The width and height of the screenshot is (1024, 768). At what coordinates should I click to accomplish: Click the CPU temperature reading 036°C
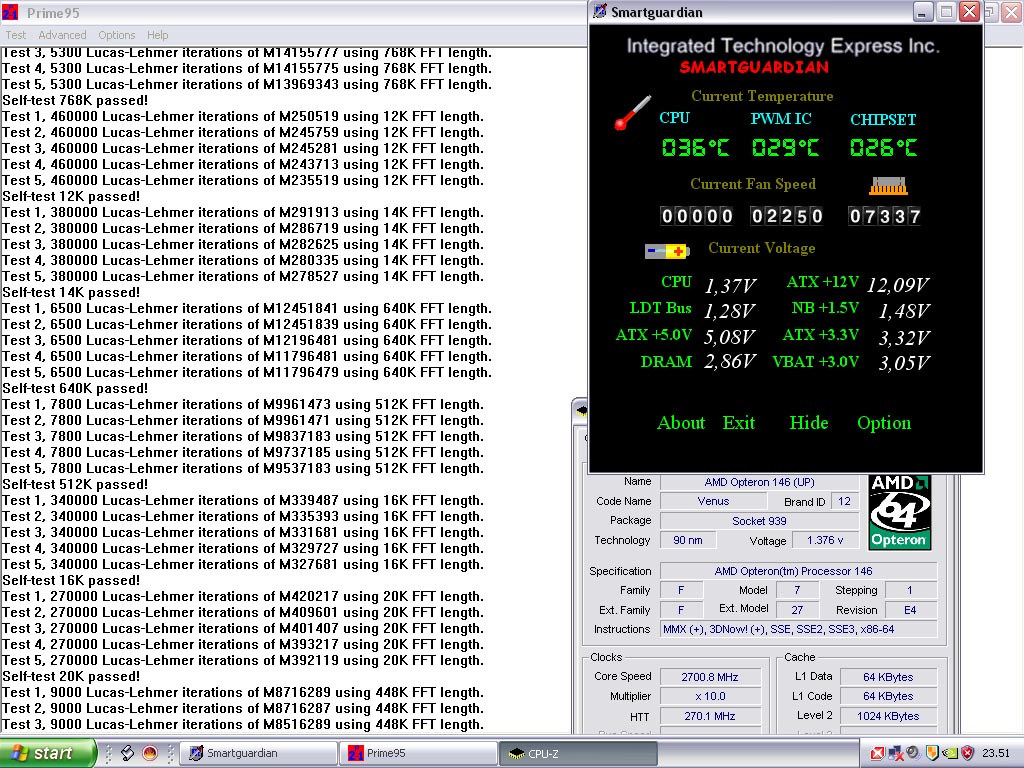pyautogui.click(x=695, y=148)
